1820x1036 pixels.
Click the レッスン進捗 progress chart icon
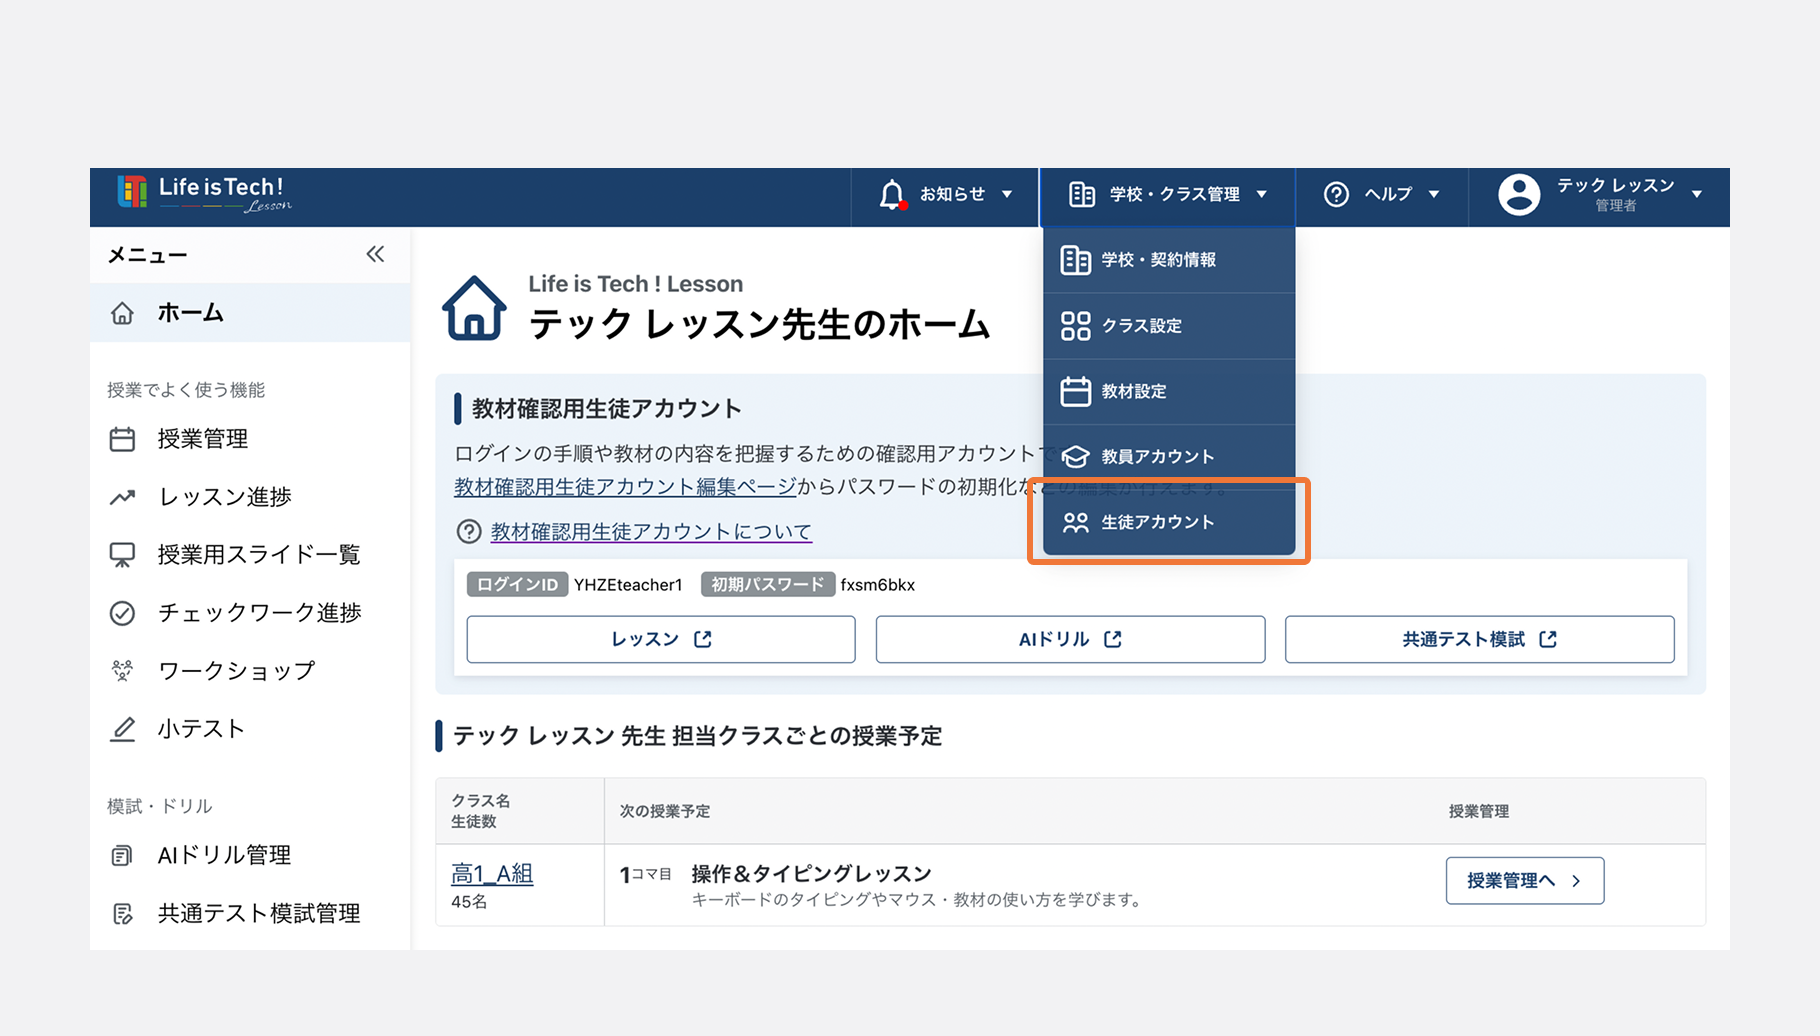(122, 496)
